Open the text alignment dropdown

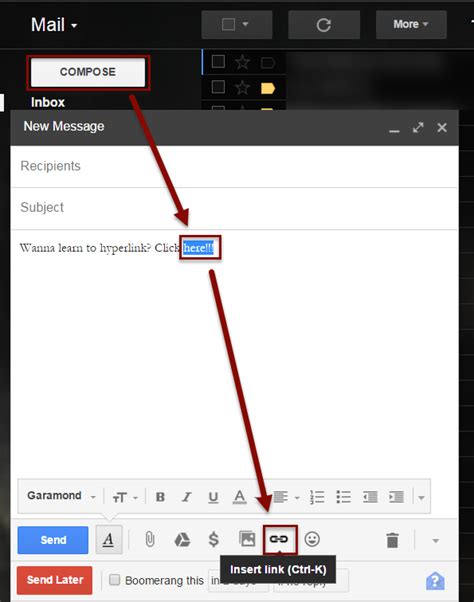point(286,497)
